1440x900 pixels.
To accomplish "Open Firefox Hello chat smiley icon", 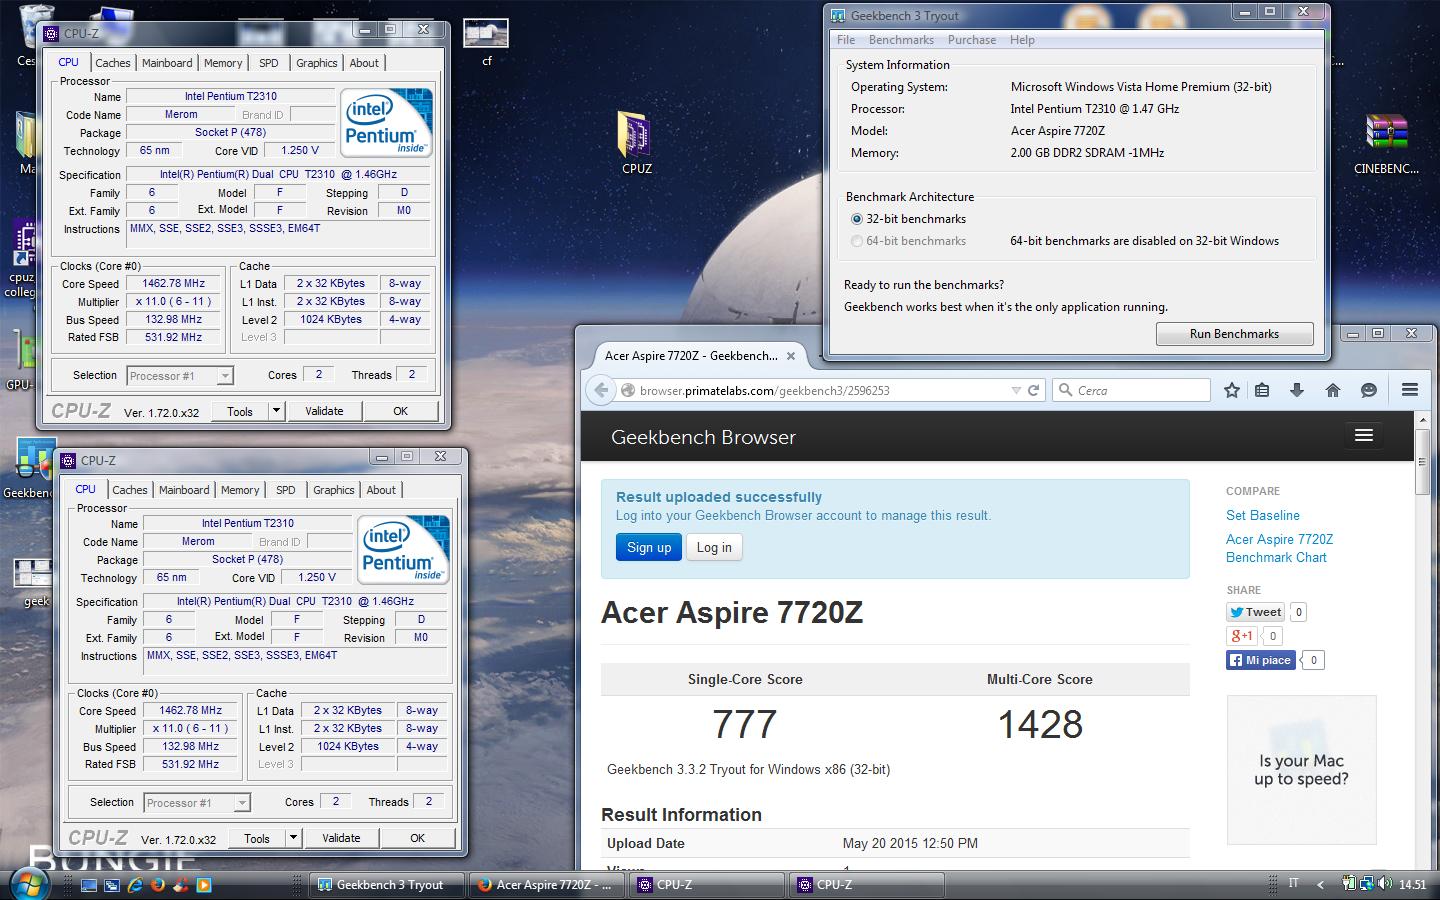I will (1369, 390).
